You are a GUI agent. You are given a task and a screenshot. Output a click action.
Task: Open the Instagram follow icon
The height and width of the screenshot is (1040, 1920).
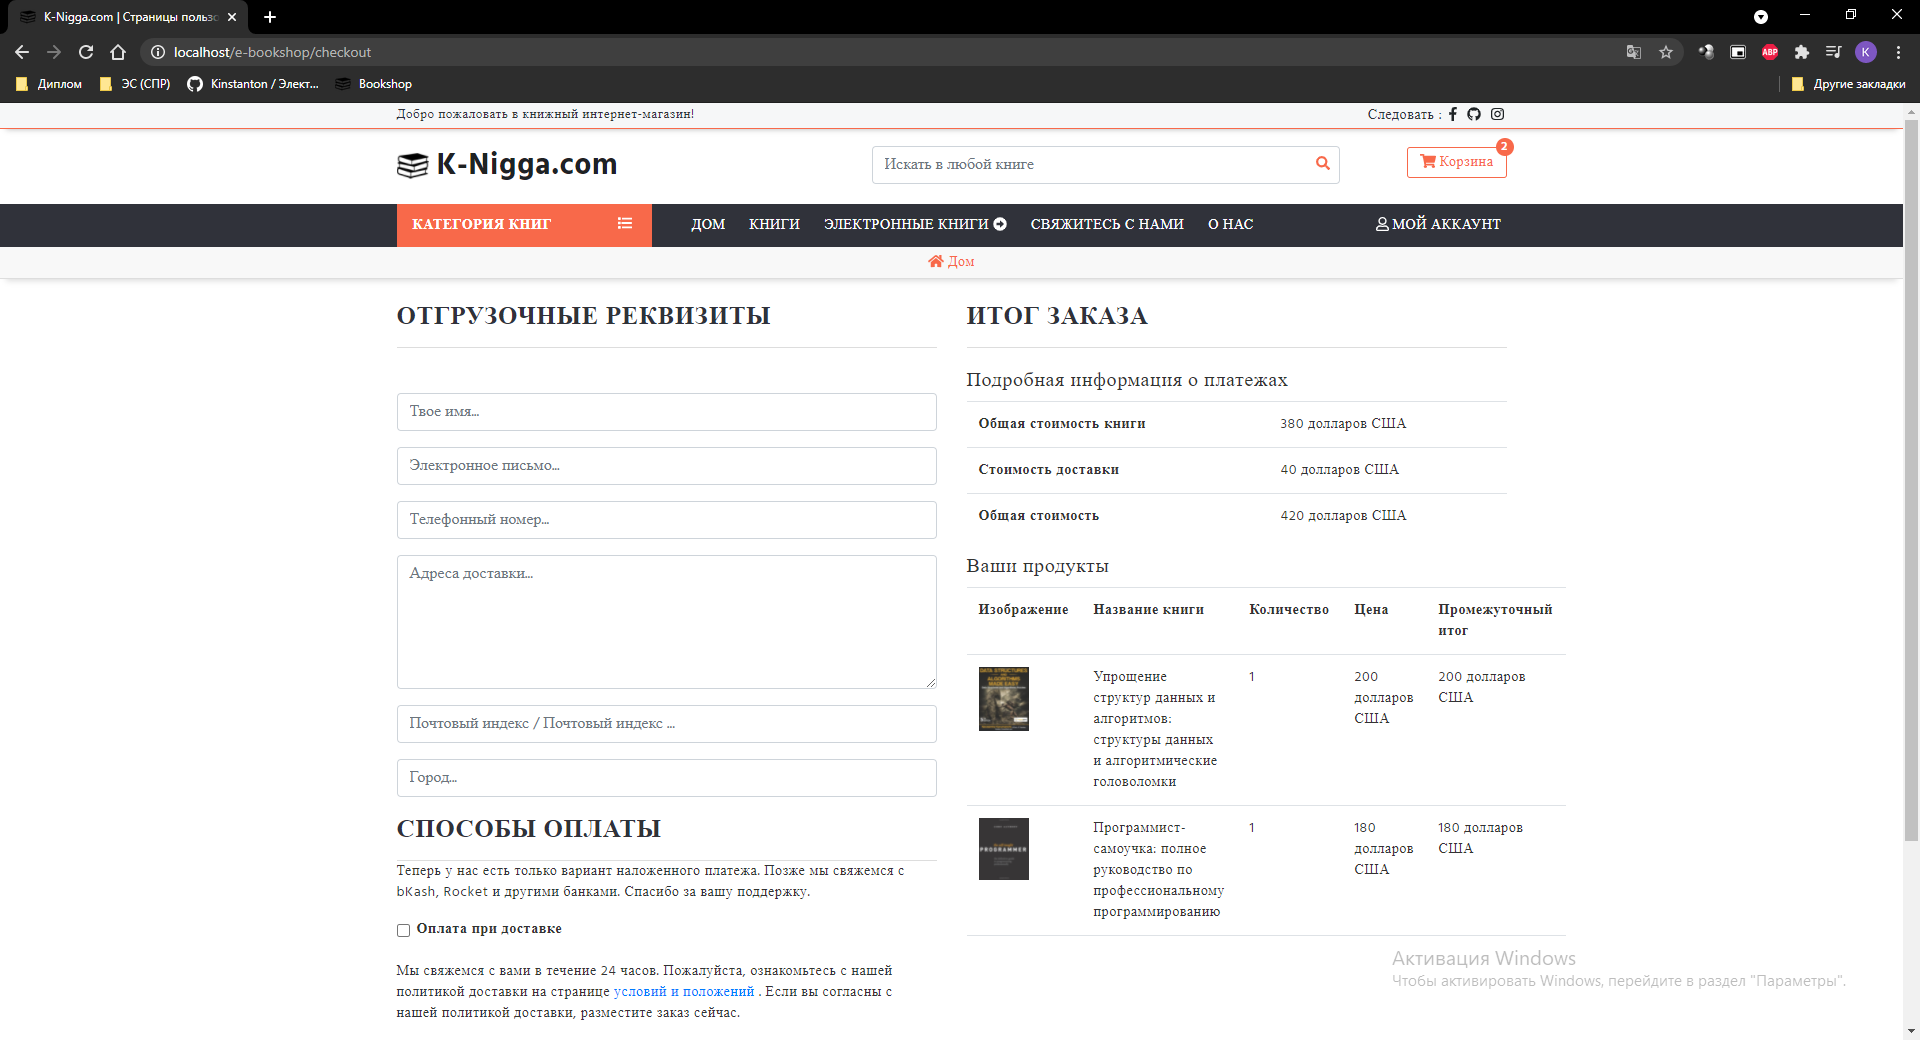[1498, 114]
